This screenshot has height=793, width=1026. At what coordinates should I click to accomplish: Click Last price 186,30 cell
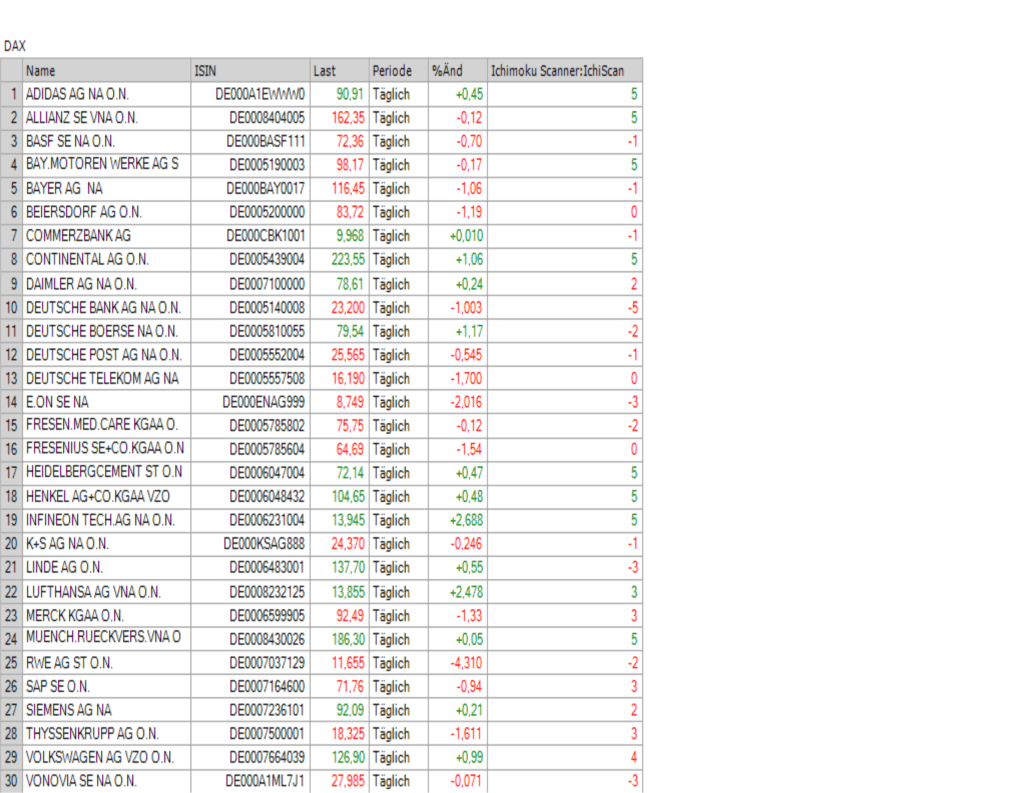(340, 639)
